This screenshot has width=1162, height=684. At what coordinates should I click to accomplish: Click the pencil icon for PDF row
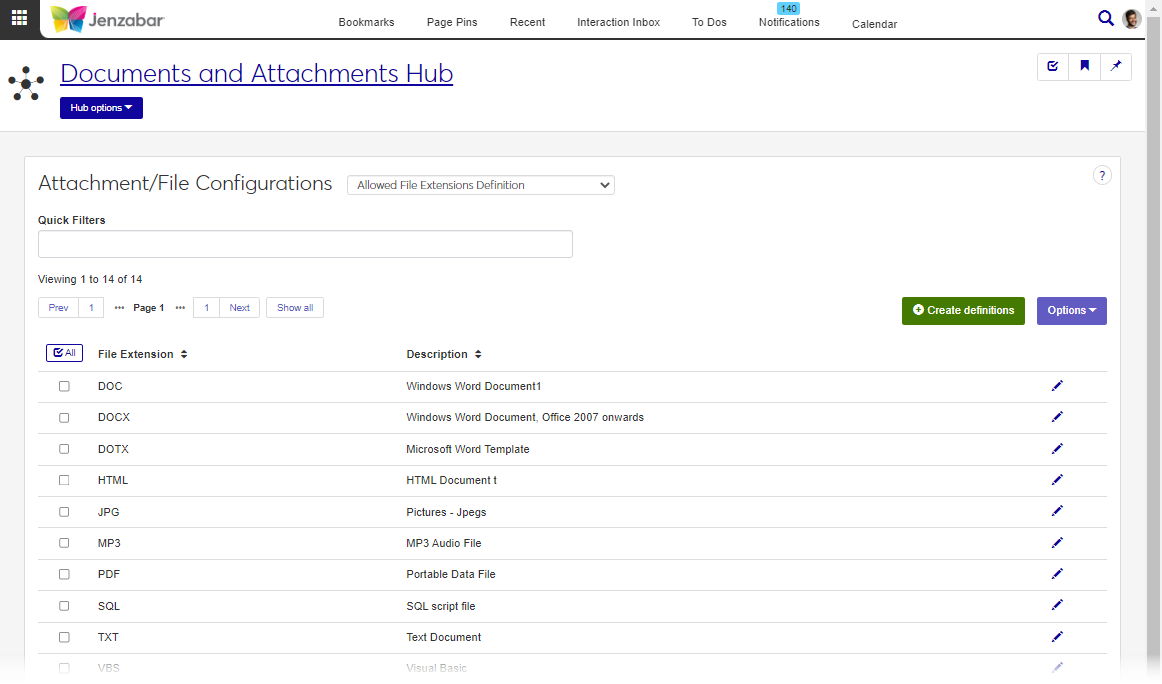pos(1057,574)
